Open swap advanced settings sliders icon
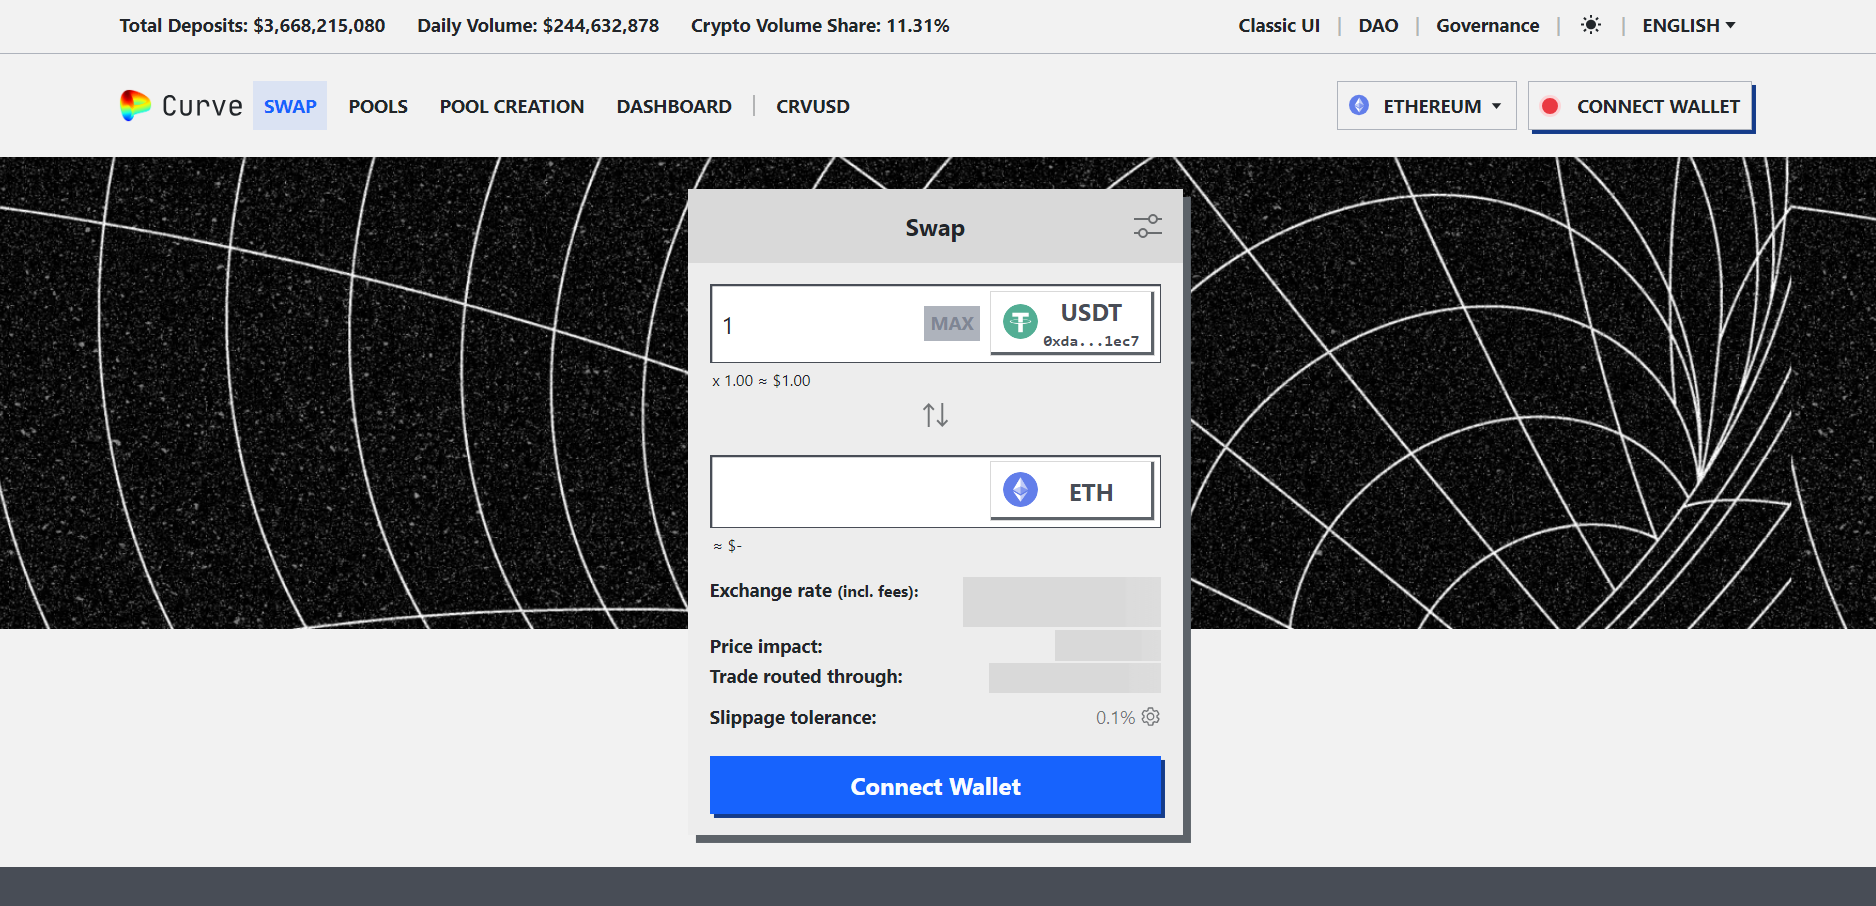Screen dimensions: 1876x906 (x=1147, y=227)
